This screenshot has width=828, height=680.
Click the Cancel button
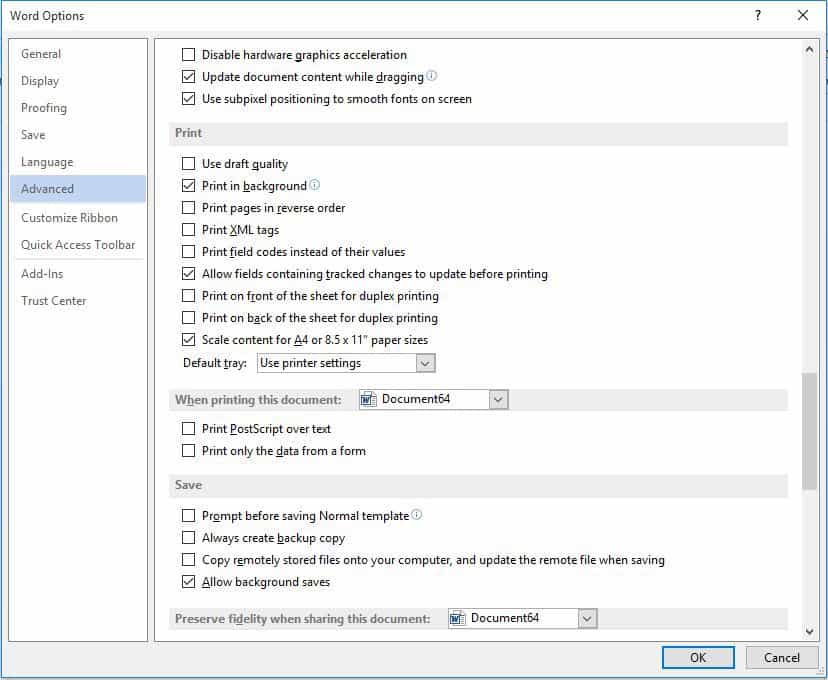coord(782,657)
